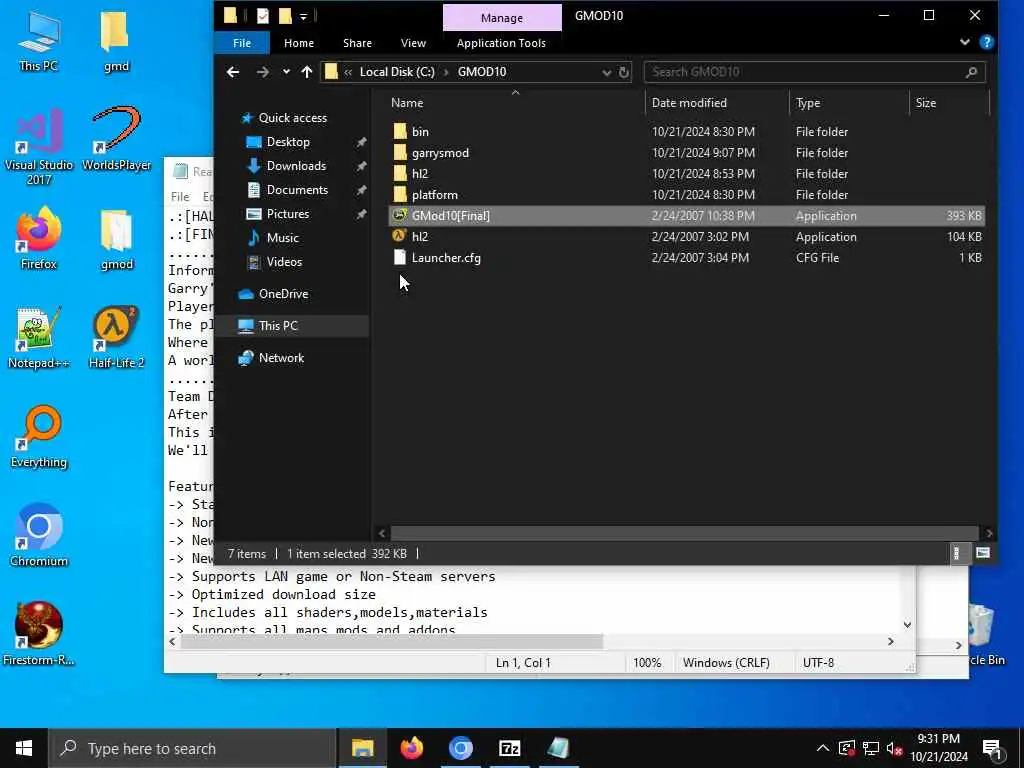
Task: Open Downloads in navigation pane
Action: coord(296,166)
